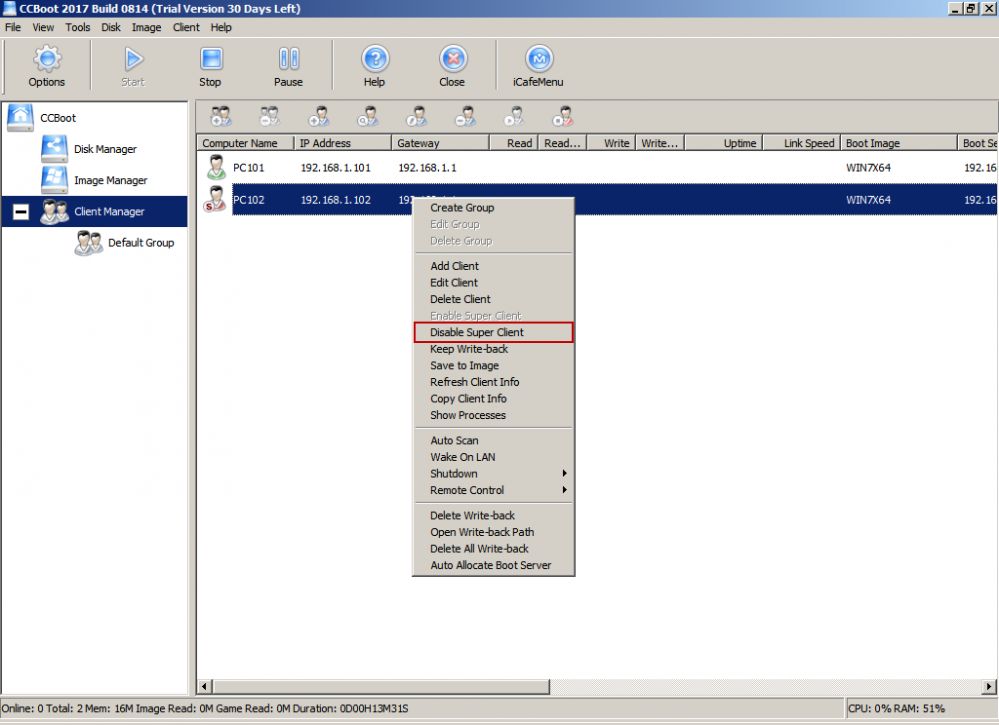Screen dimensions: 999x725
Task: Click the Image Manager icon
Action: point(54,180)
